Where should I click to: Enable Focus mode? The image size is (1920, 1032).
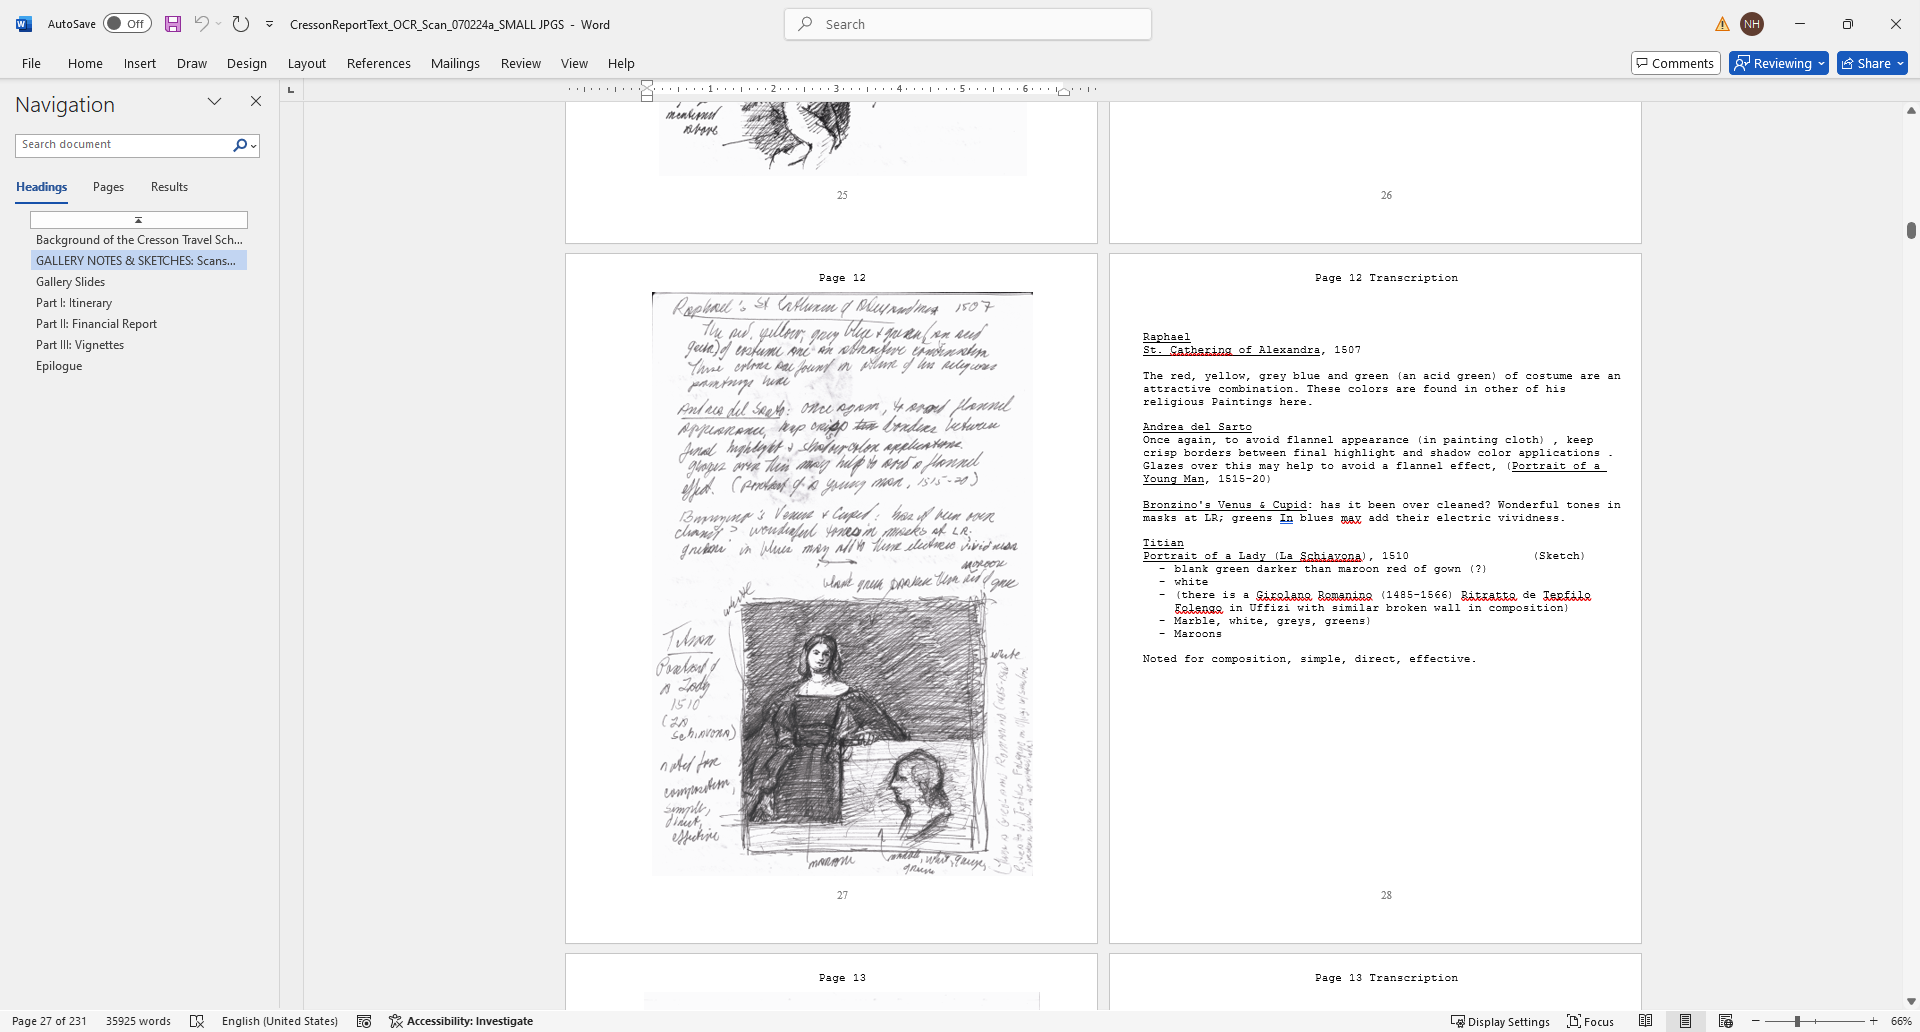[1589, 1021]
